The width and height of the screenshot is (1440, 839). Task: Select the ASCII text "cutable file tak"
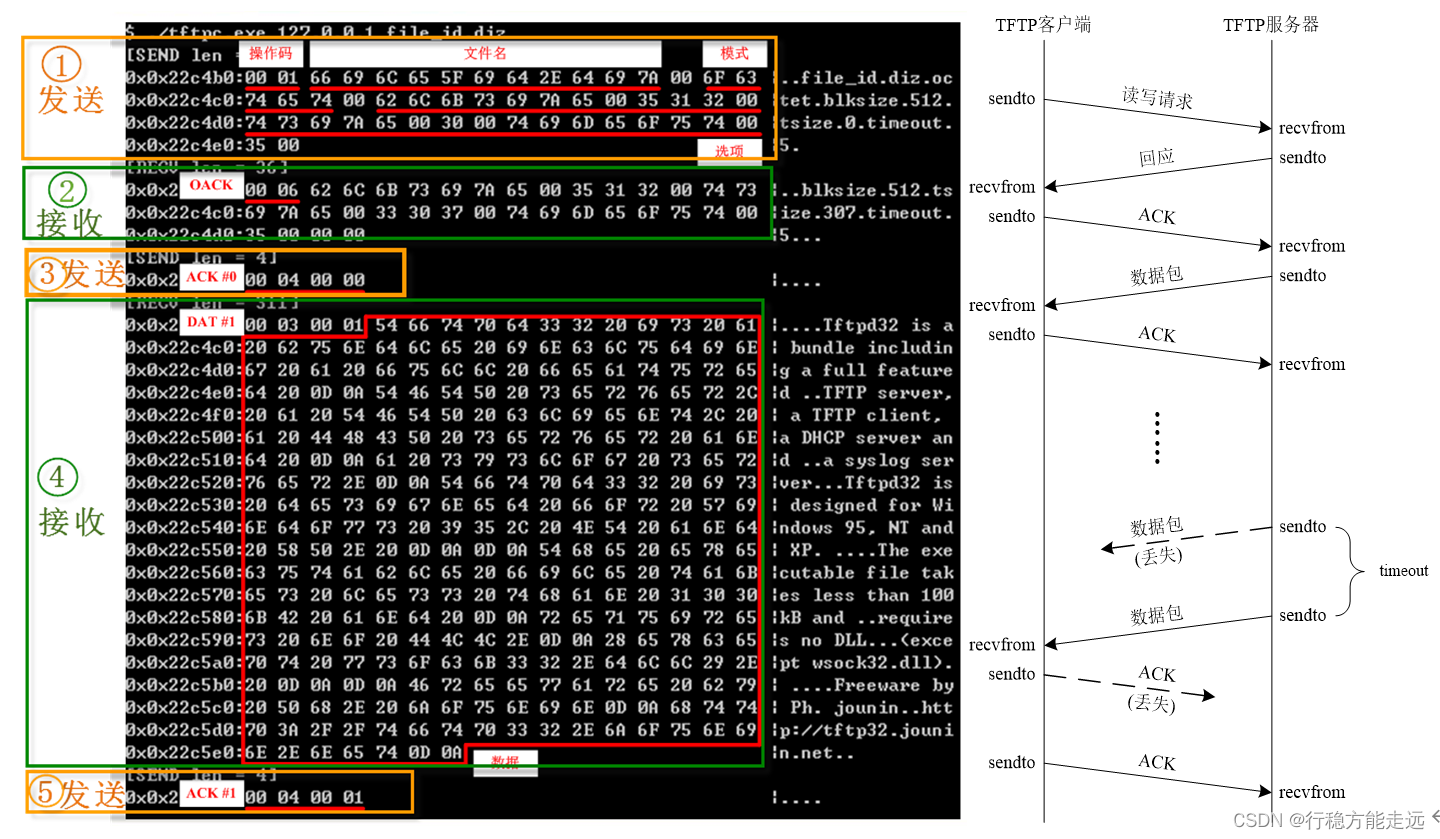(x=868, y=573)
